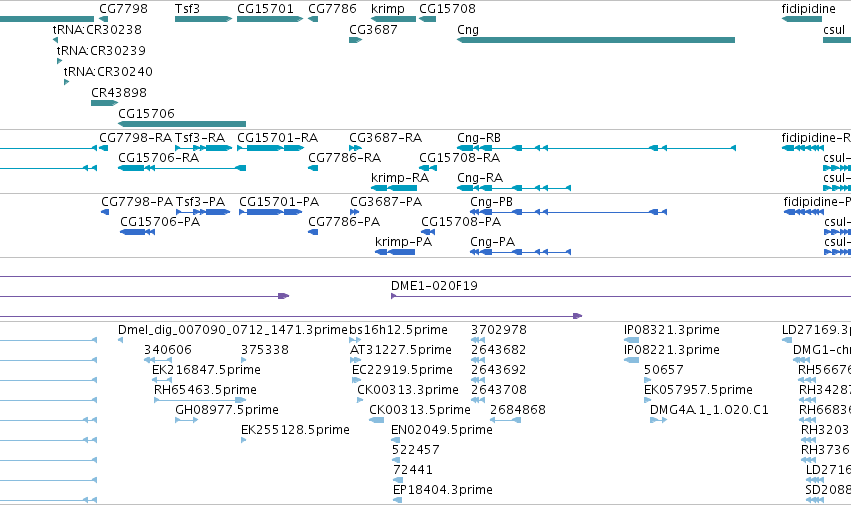Select the Cng-RB transcript label
The width and height of the screenshot is (851, 505).
click(x=479, y=138)
